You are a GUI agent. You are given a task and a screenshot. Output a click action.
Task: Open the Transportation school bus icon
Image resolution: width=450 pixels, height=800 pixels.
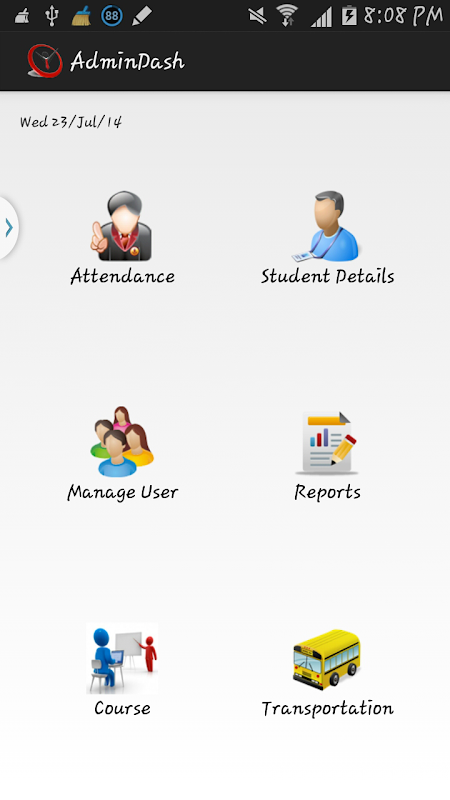click(327, 659)
